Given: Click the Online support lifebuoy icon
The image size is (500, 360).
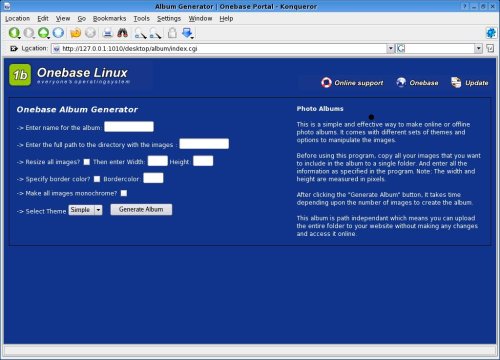Looking at the screenshot, I should (x=326, y=82).
